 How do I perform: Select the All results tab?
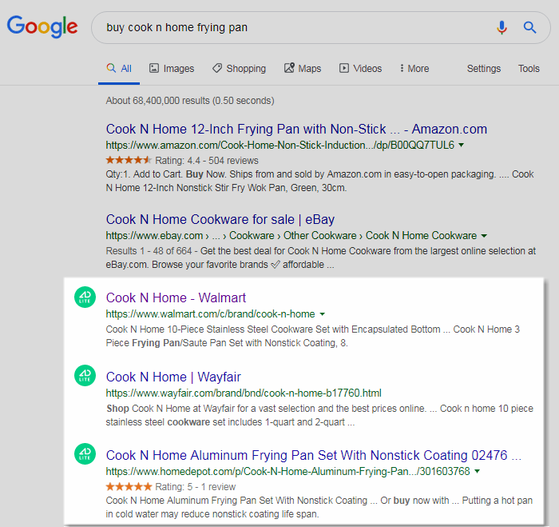pyautogui.click(x=119, y=68)
